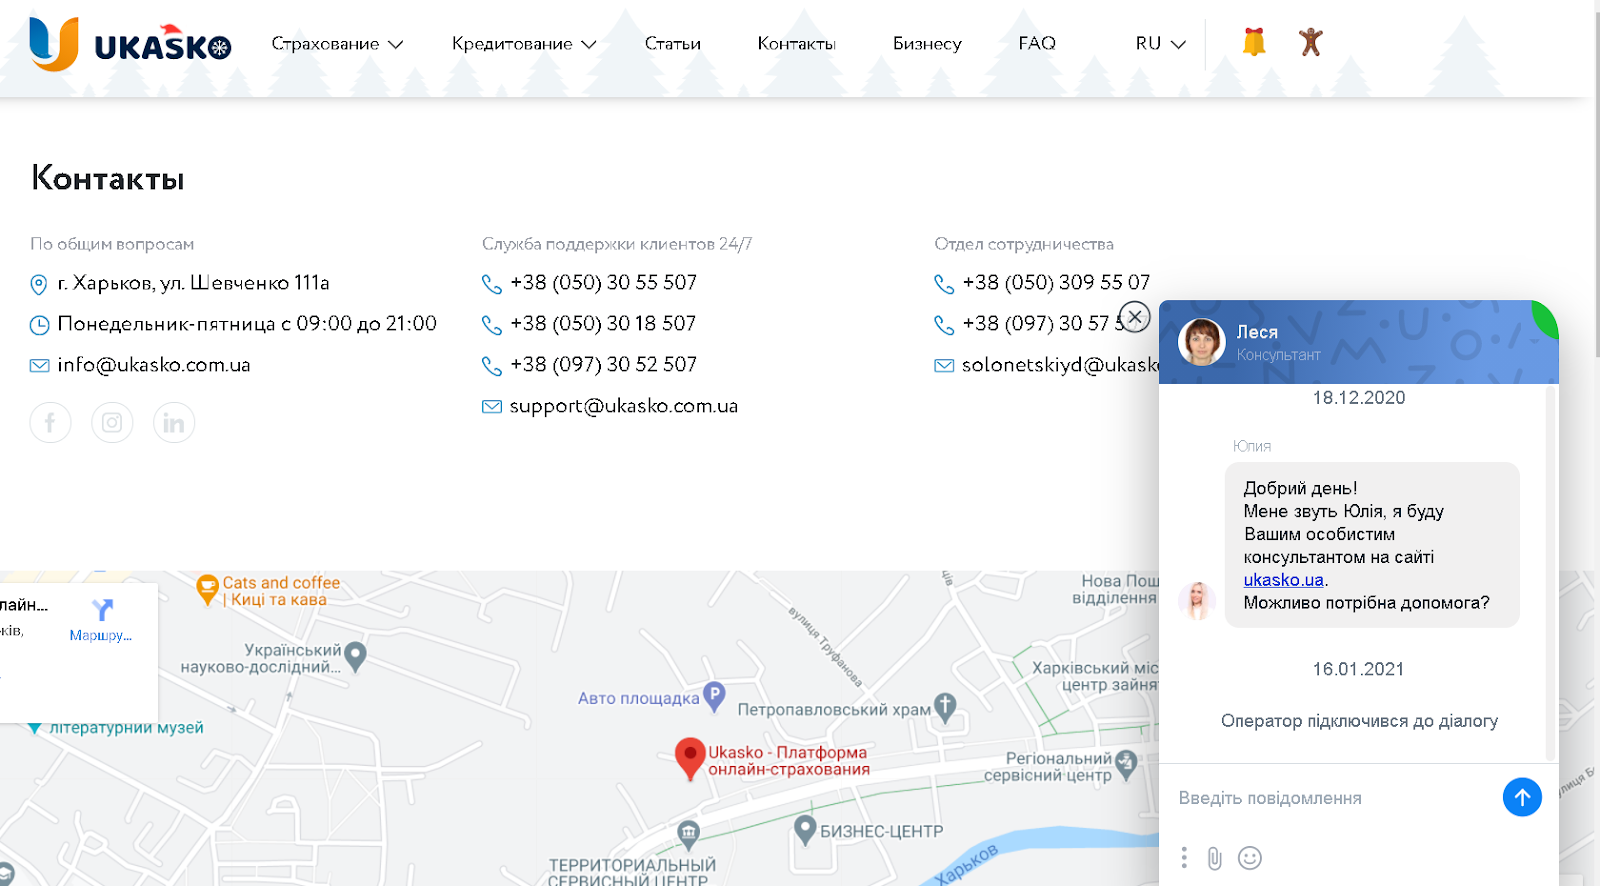Image resolution: width=1600 pixels, height=886 pixels.
Task: Click Ukasko - Платформа онлайн-страхования map label
Action: [789, 761]
